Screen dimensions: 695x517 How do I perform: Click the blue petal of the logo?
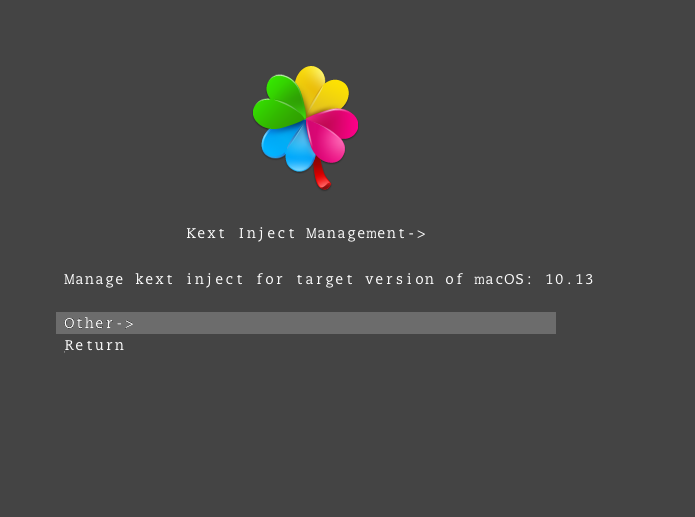(x=285, y=146)
